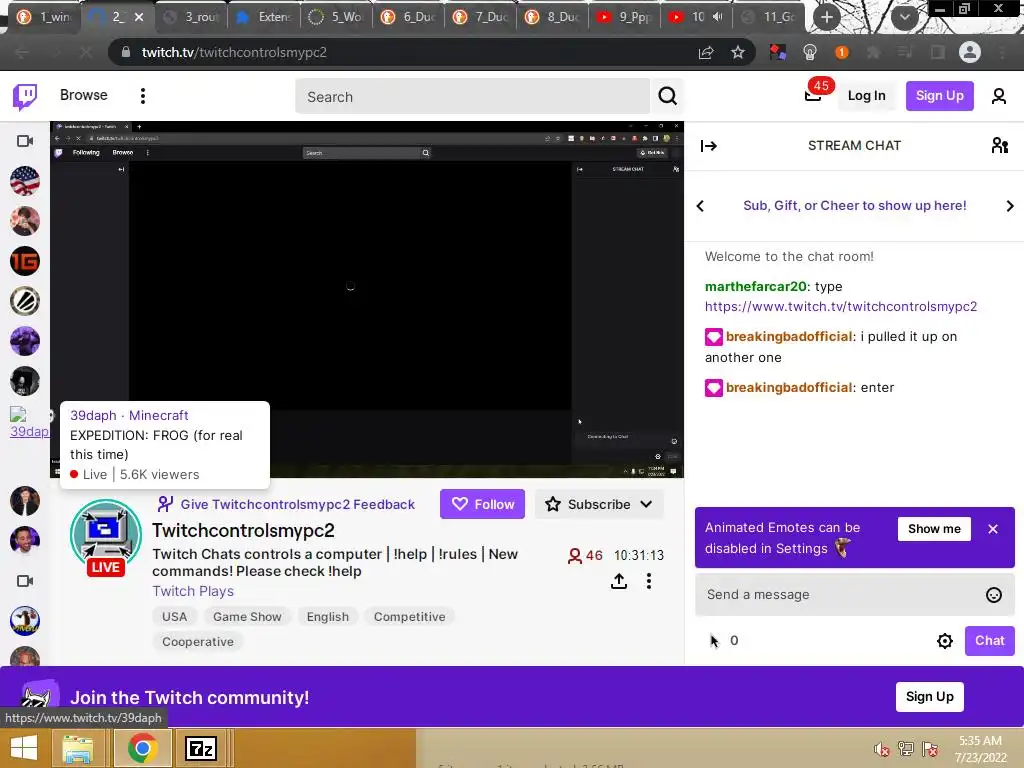
Task: Show next item in chat gift banner
Action: click(x=1010, y=206)
